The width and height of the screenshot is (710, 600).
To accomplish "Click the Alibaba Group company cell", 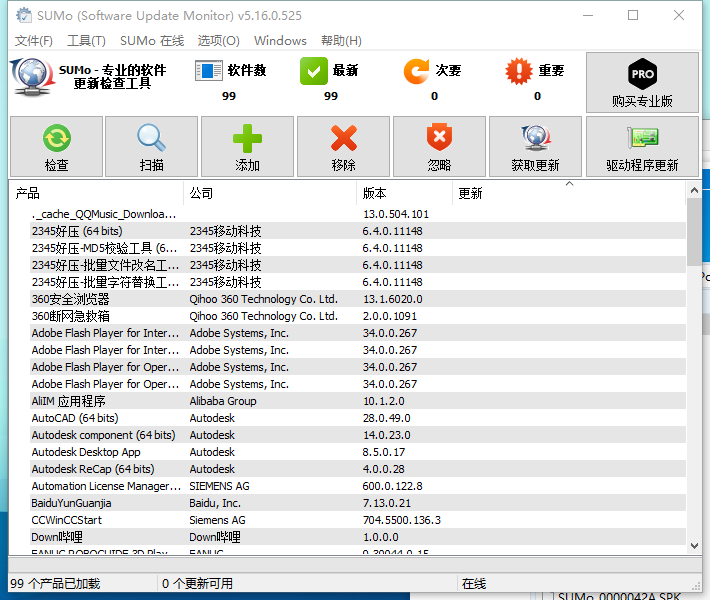I will click(x=223, y=401).
